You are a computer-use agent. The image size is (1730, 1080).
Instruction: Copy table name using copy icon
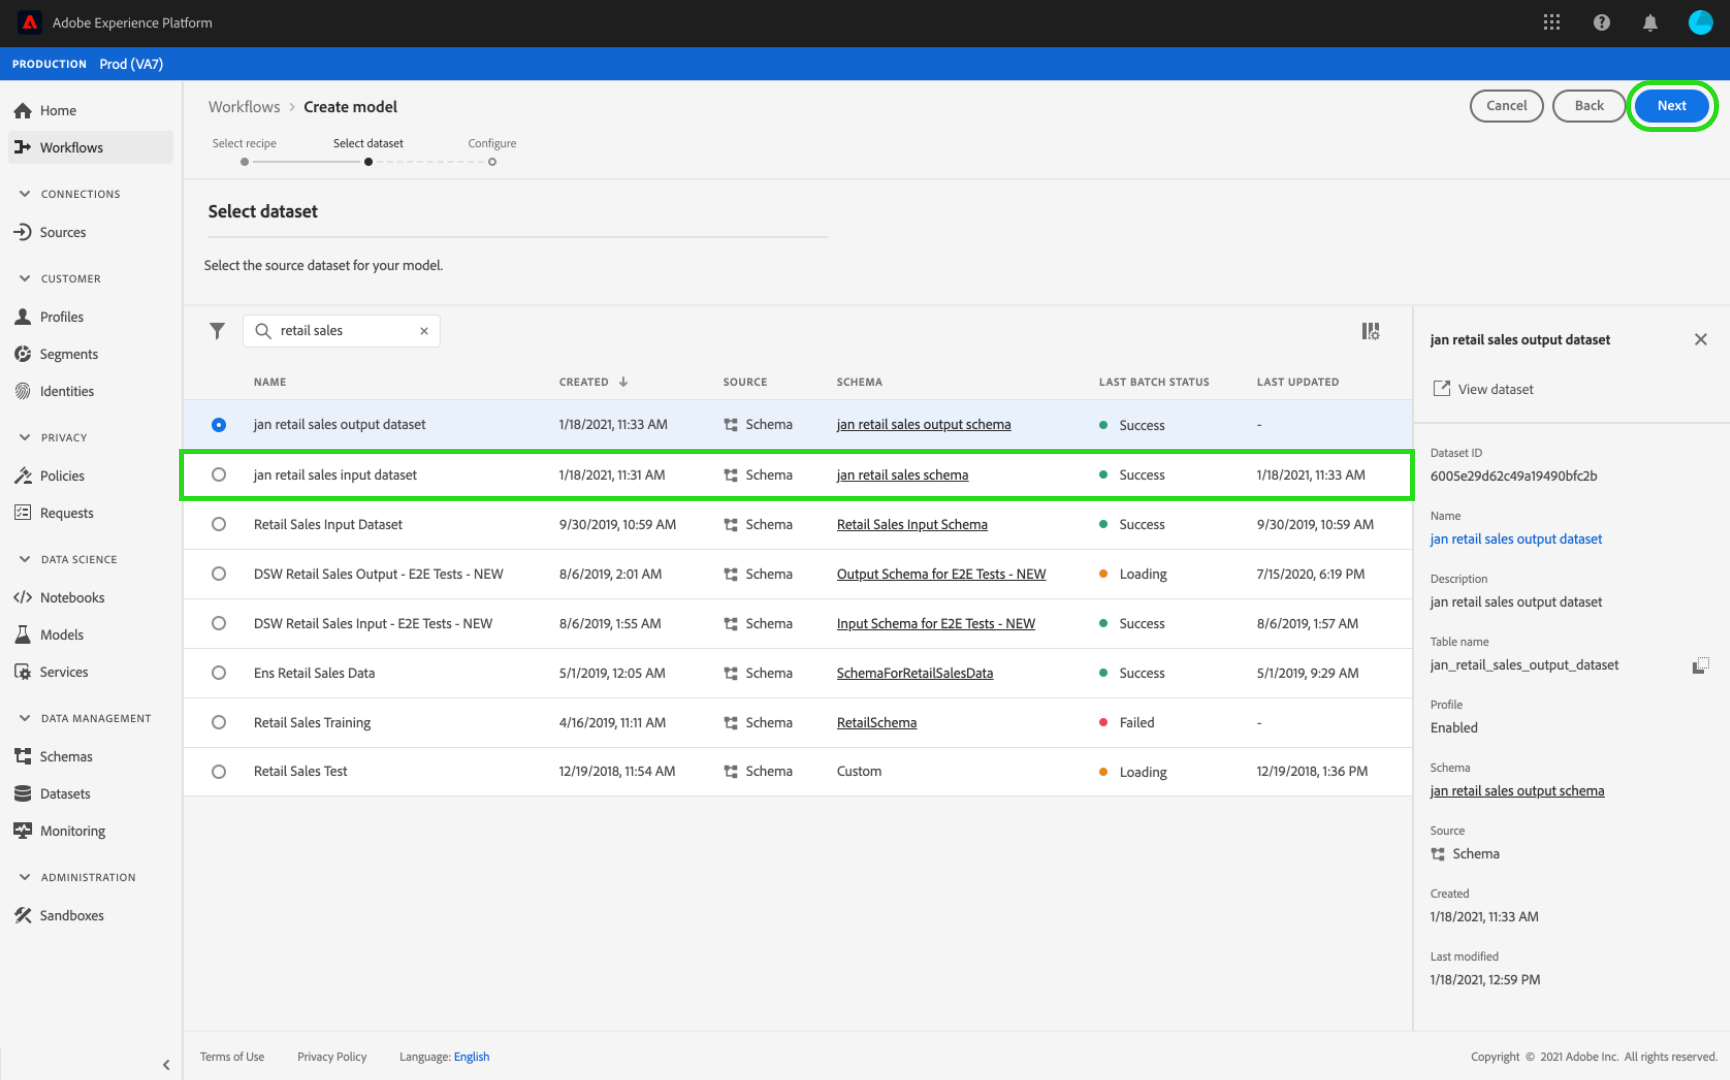tap(1699, 666)
